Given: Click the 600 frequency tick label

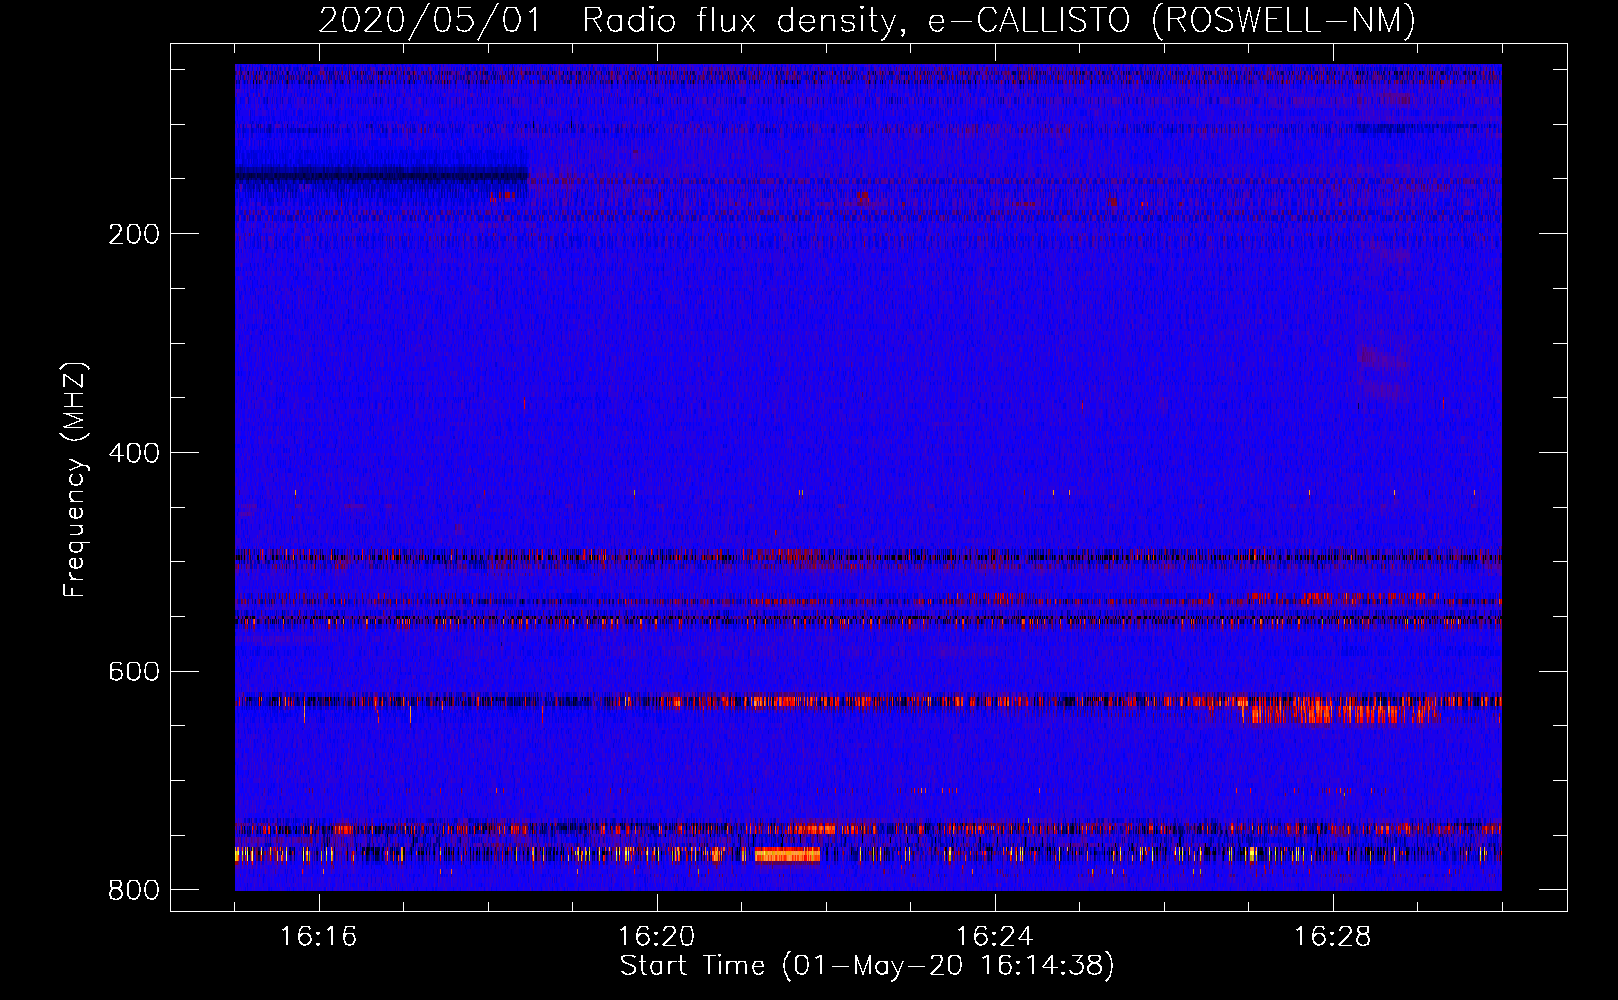Looking at the screenshot, I should click(x=134, y=671).
